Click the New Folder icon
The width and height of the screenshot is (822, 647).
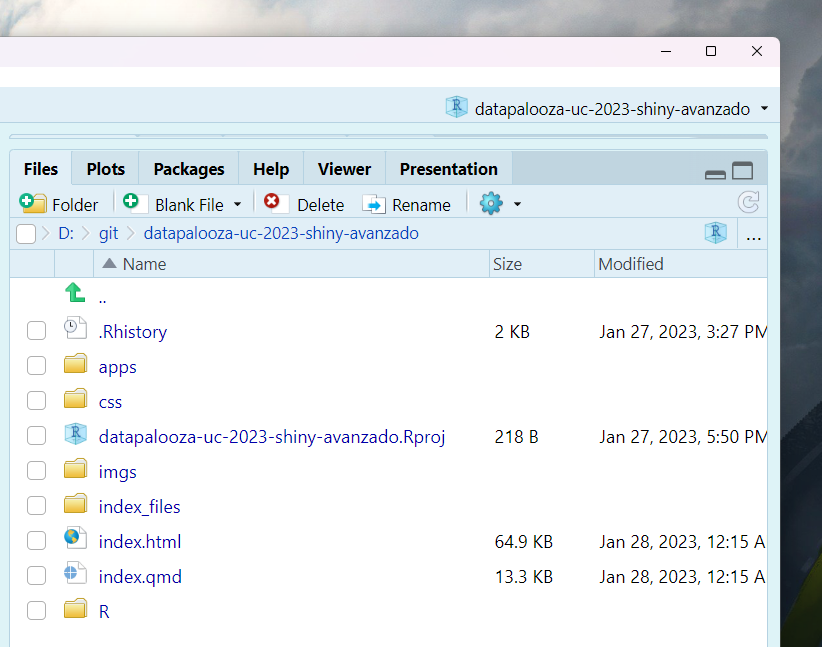click(x=34, y=203)
